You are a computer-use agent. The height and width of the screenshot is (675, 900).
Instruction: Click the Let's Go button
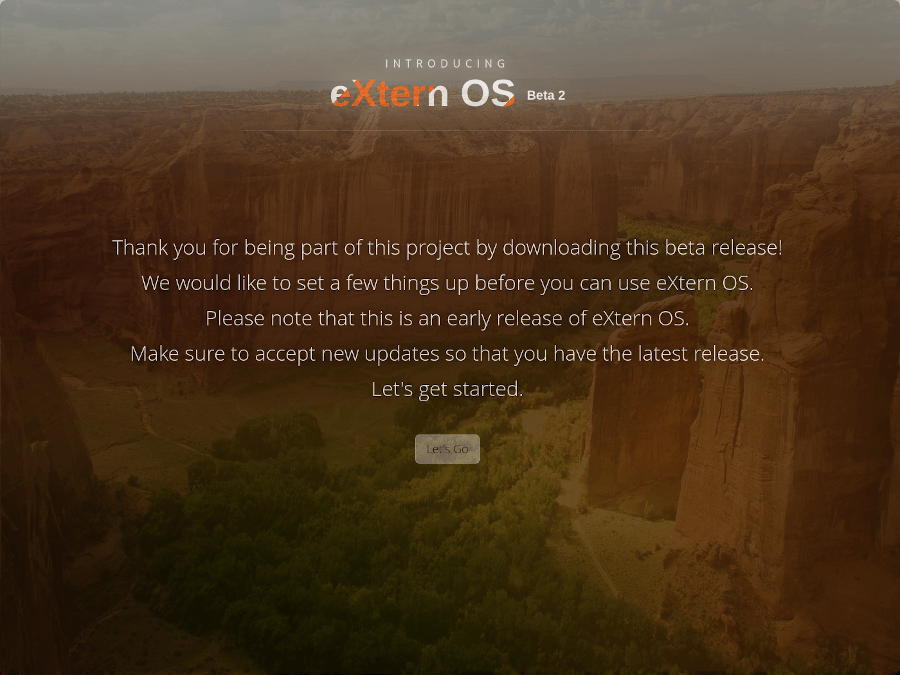(447, 449)
